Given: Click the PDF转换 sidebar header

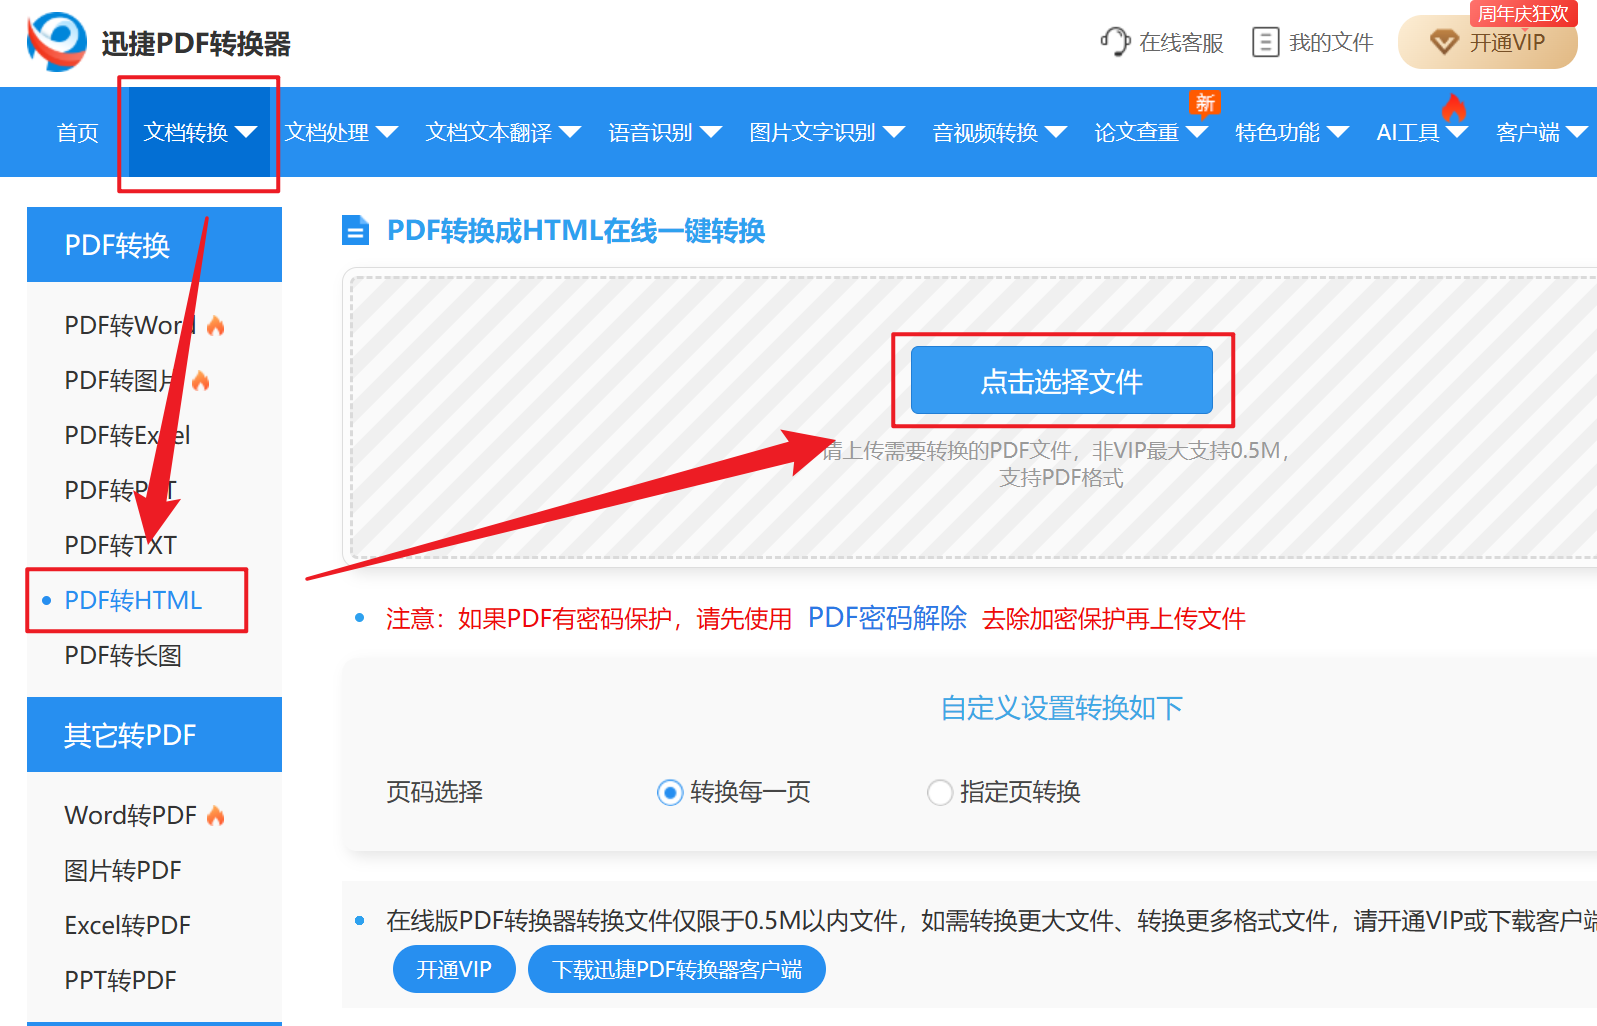Looking at the screenshot, I should [154, 245].
